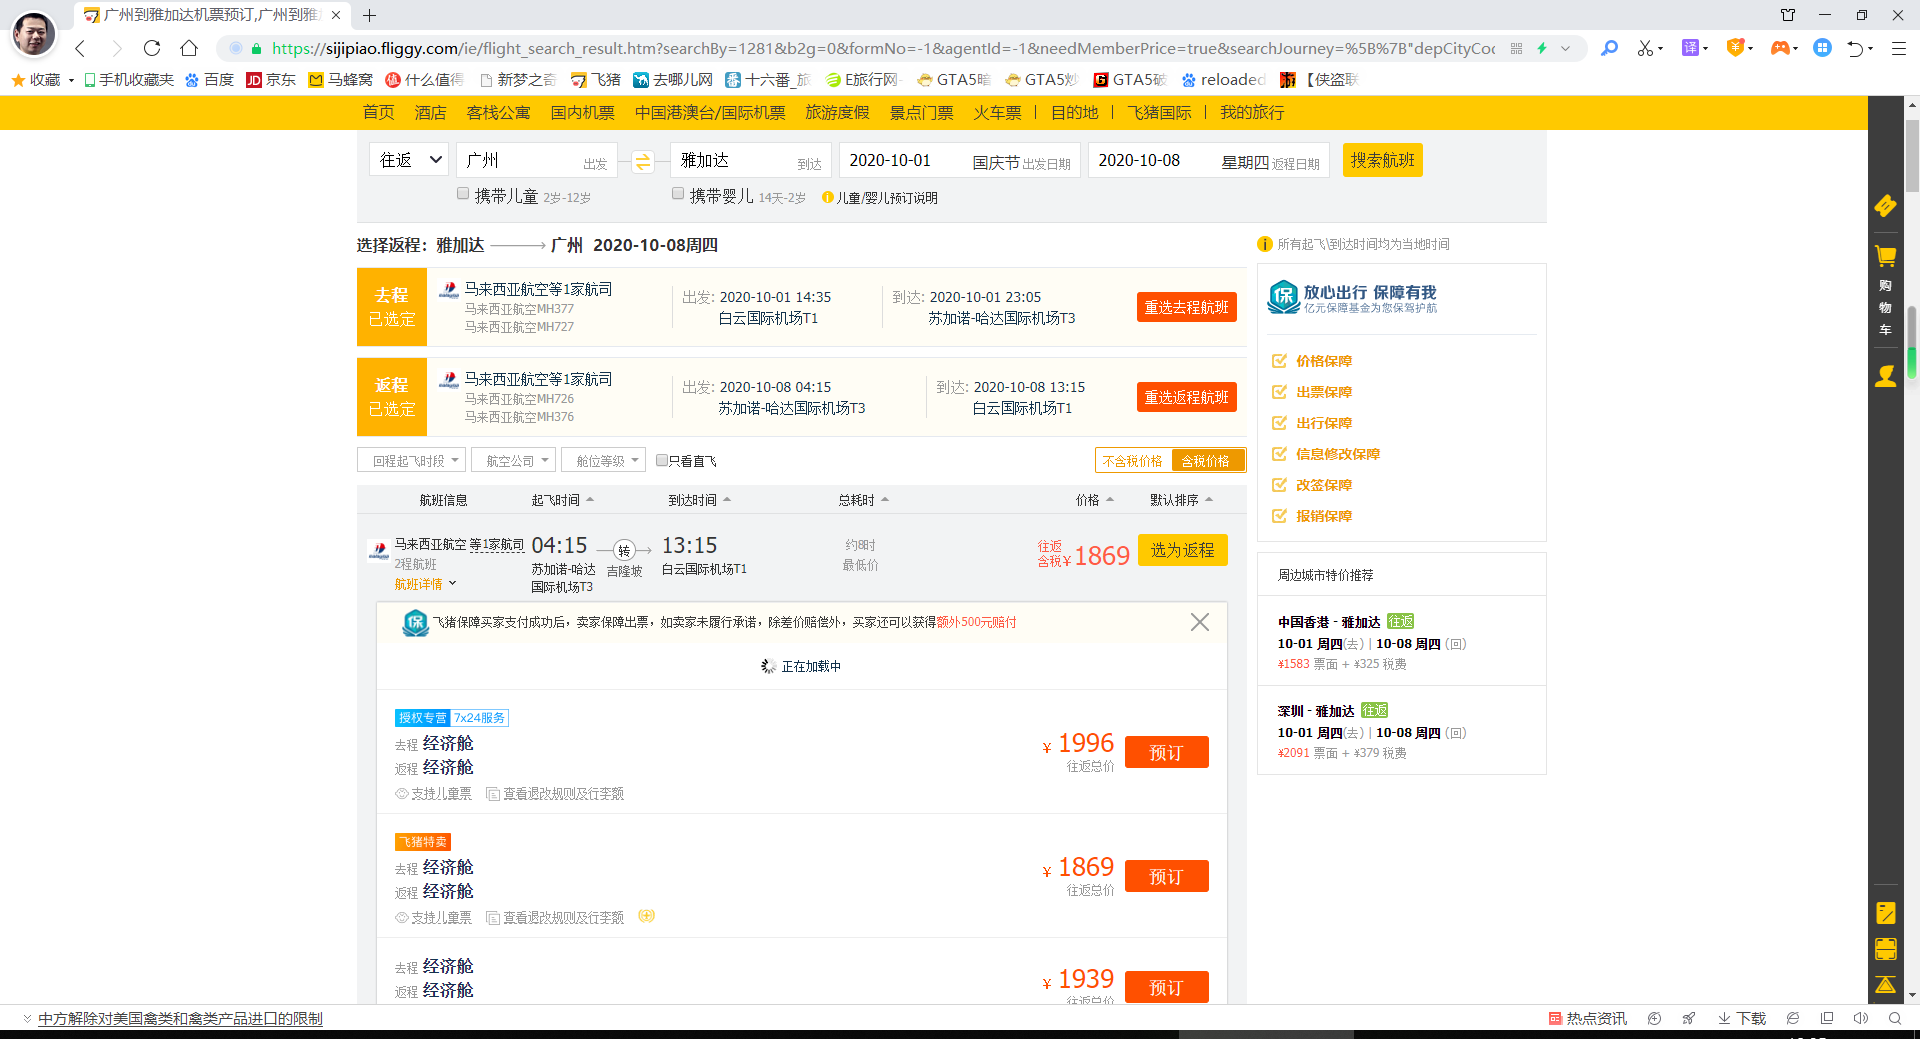Image resolution: width=1920 pixels, height=1039 pixels.
Task: Click 选为返程 button
Action: 1182,550
